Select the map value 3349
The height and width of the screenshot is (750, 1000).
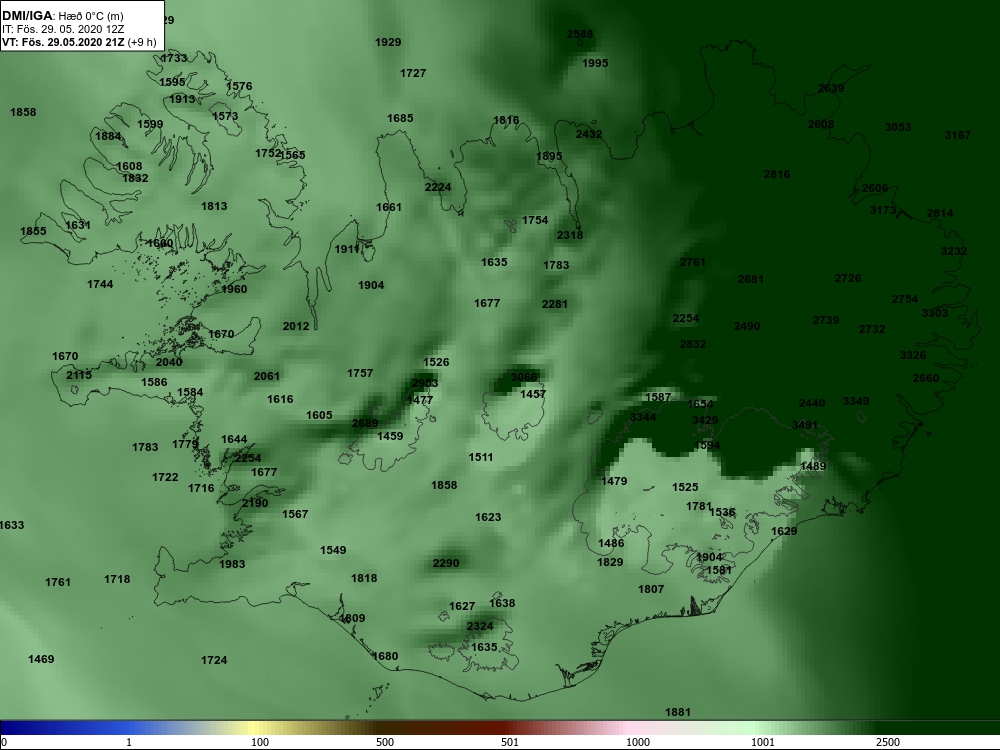point(856,401)
